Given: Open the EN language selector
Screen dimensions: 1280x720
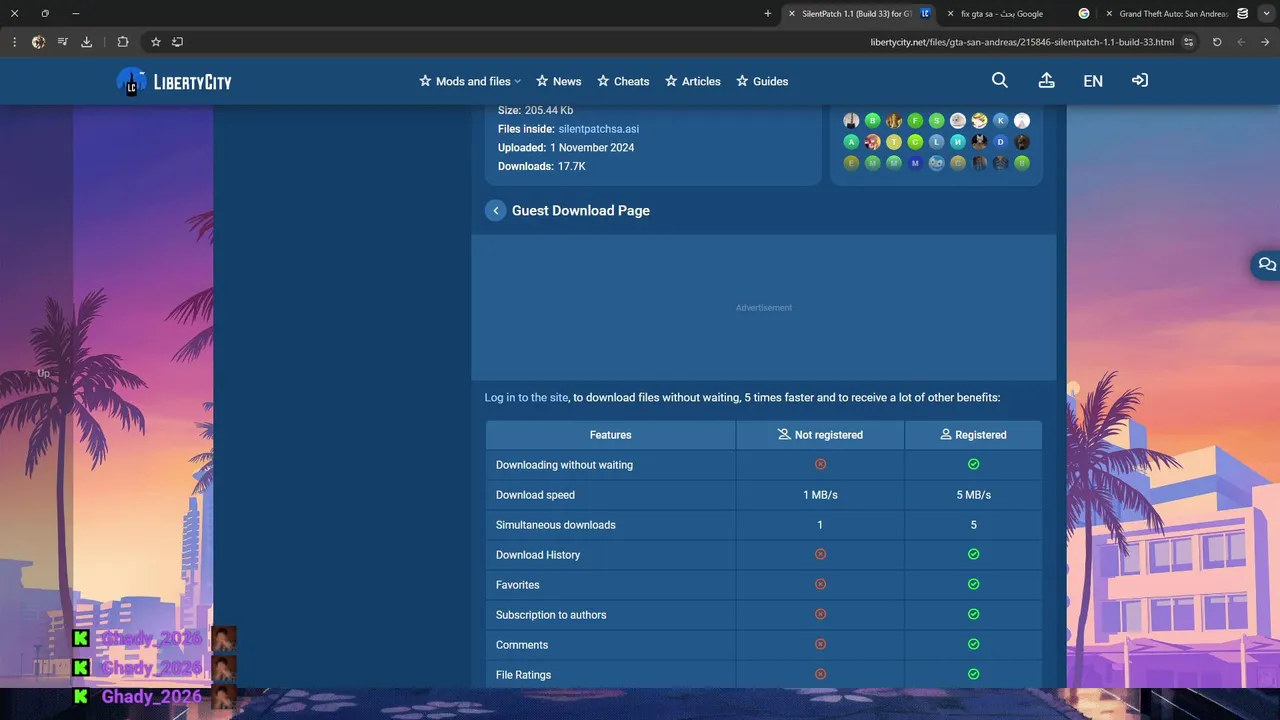Looking at the screenshot, I should 1093,81.
